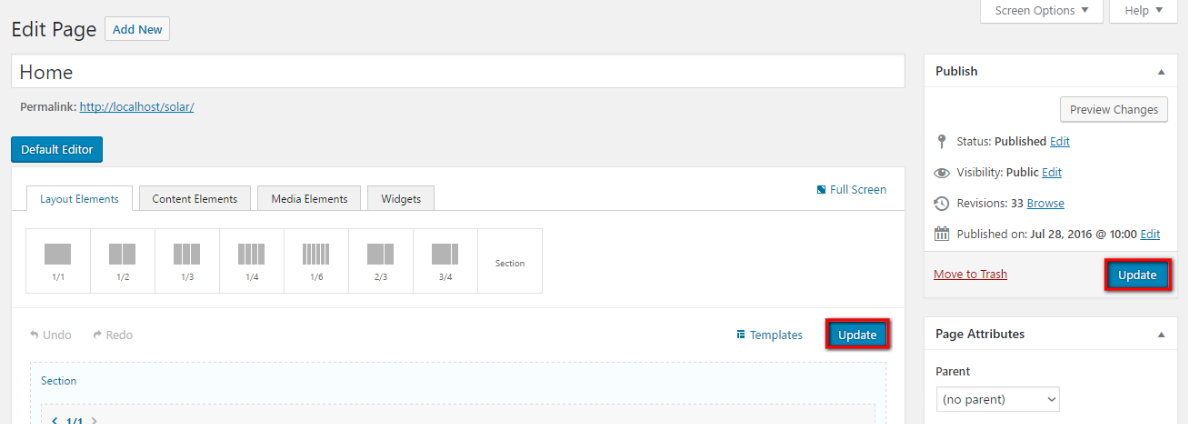The width and height of the screenshot is (1188, 424).
Task: Open the Templates menu
Action: click(x=769, y=335)
